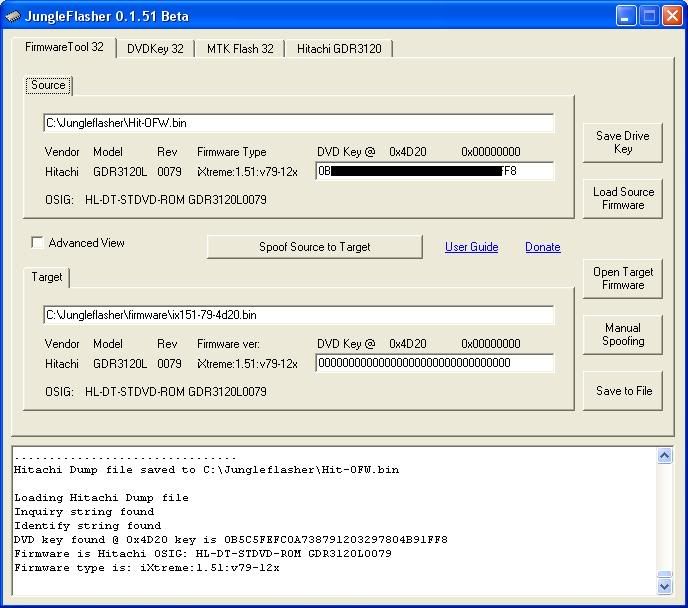
Task: Click the target firmware file path field
Action: (x=298, y=315)
